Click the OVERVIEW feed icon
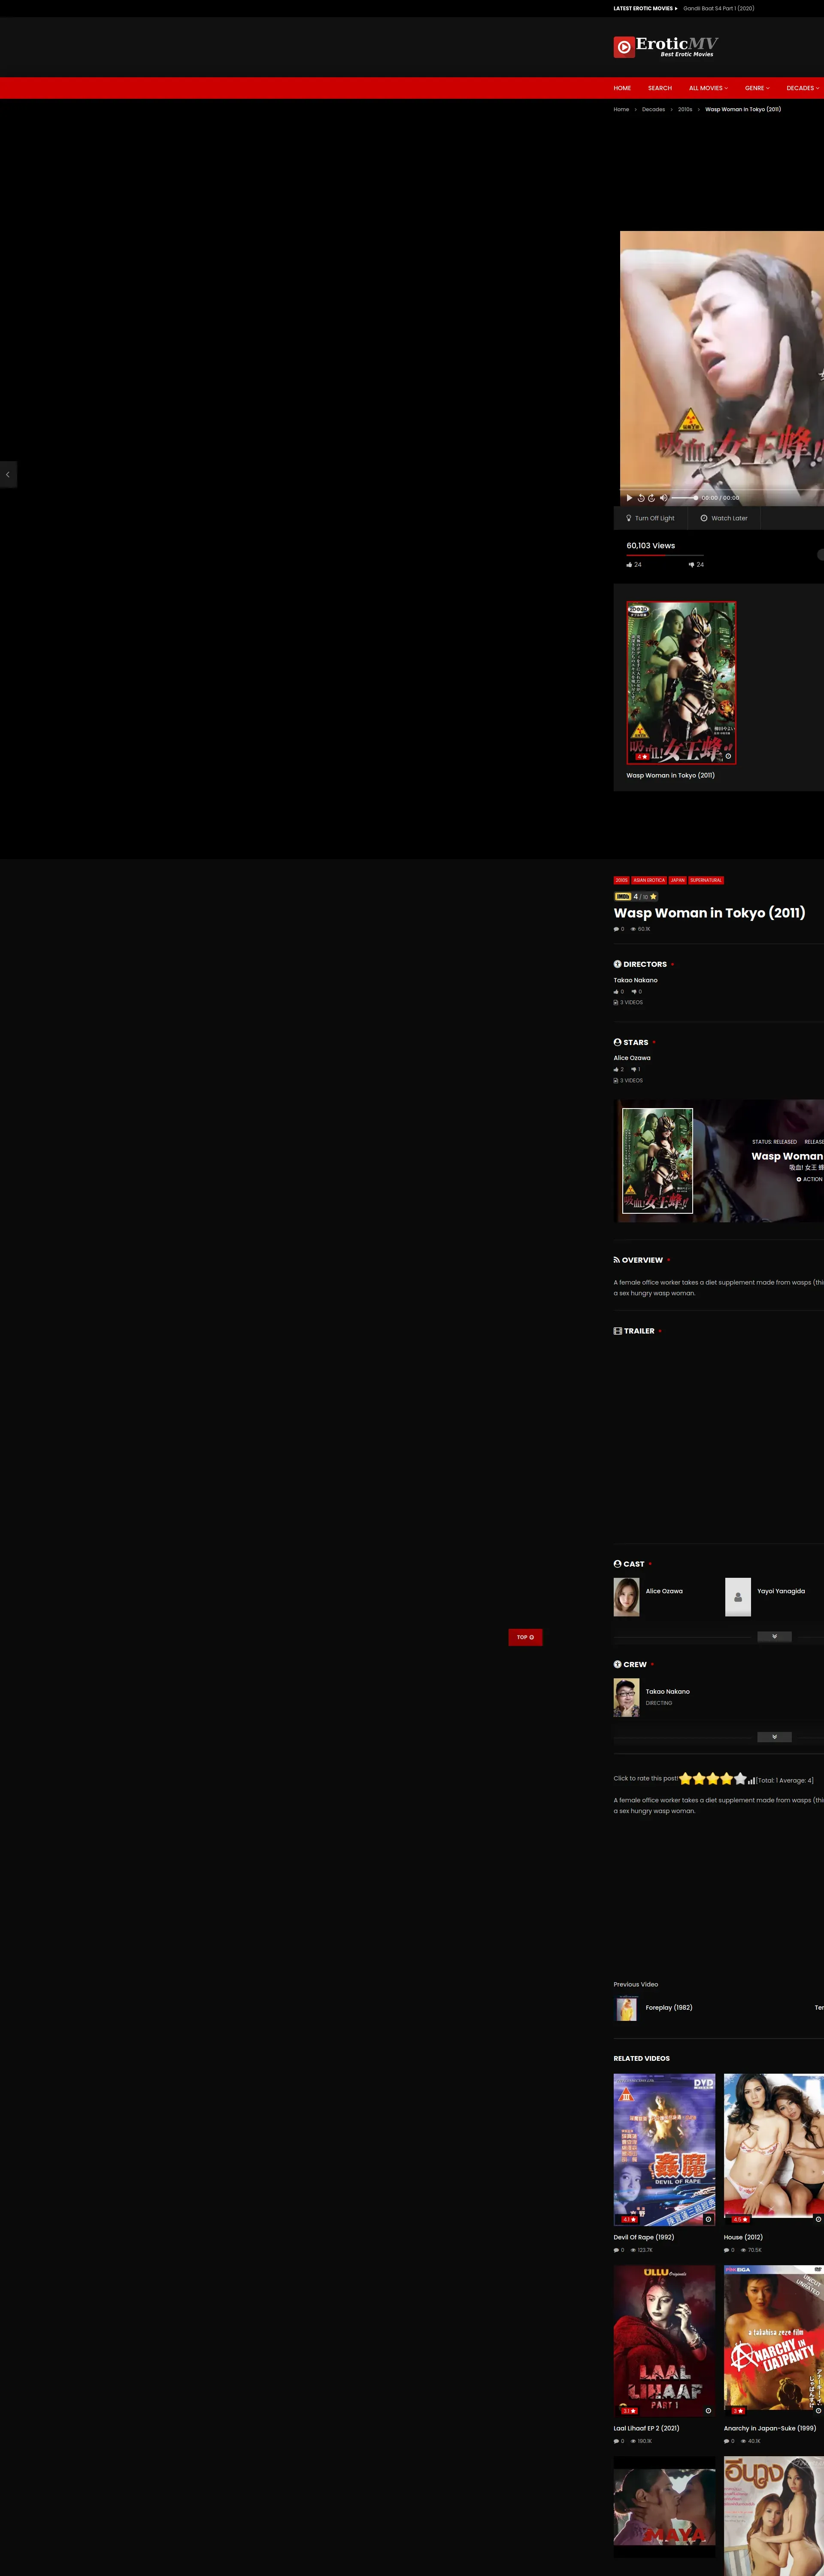The height and width of the screenshot is (2576, 824). [617, 1260]
